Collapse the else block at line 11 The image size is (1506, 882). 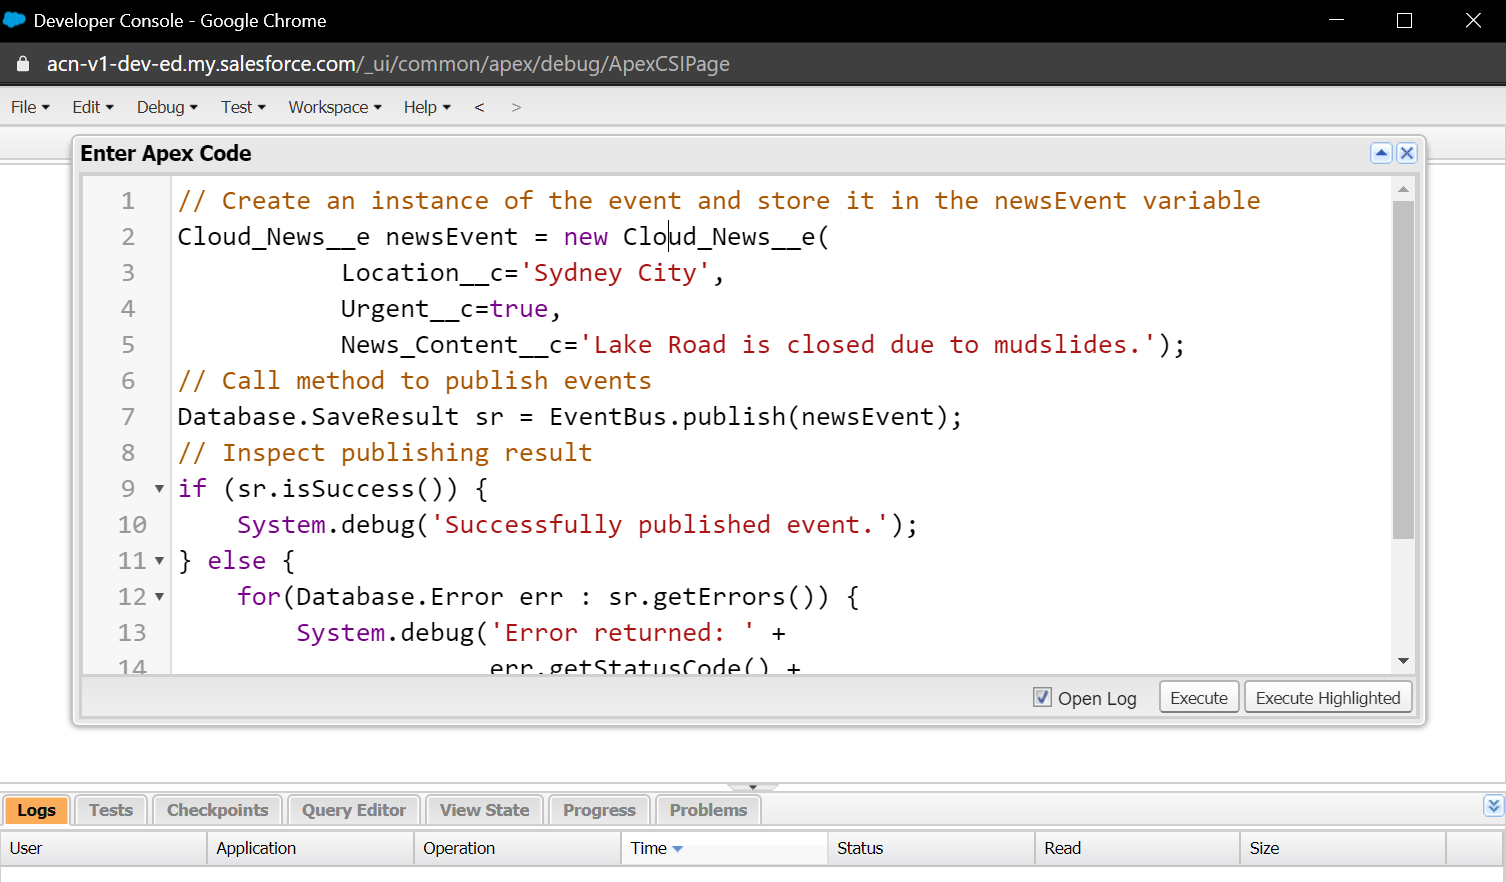pos(159,561)
